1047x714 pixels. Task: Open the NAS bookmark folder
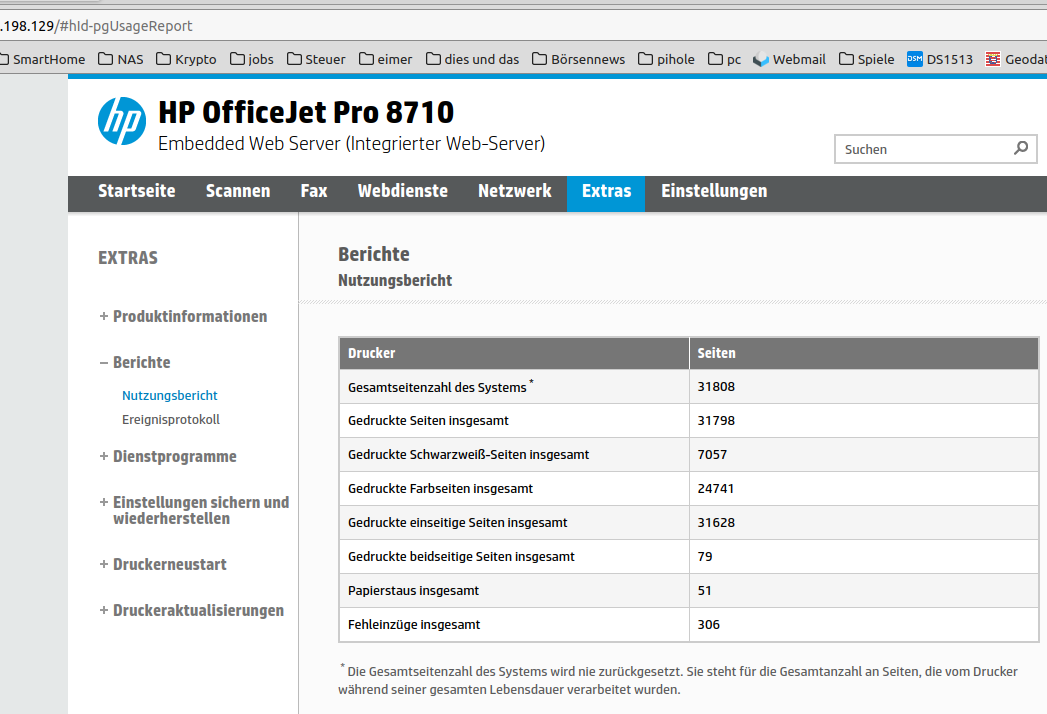click(x=121, y=59)
